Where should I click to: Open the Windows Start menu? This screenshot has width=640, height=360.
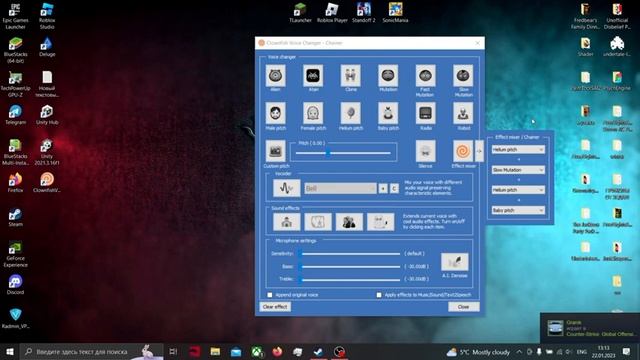coord(9,351)
